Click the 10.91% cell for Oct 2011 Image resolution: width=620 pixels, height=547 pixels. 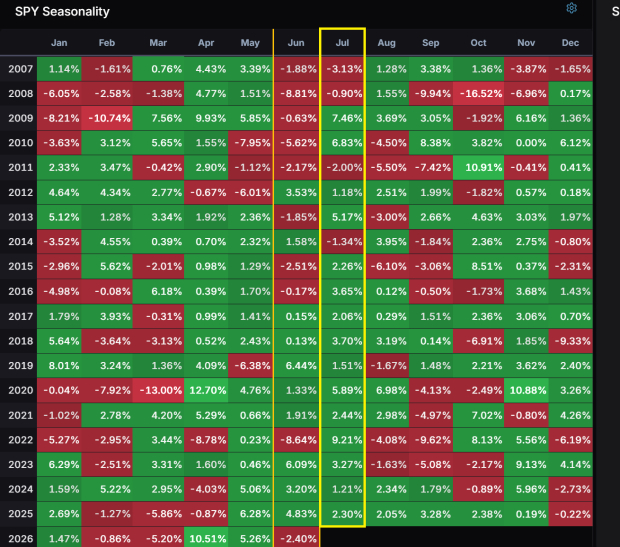478,168
